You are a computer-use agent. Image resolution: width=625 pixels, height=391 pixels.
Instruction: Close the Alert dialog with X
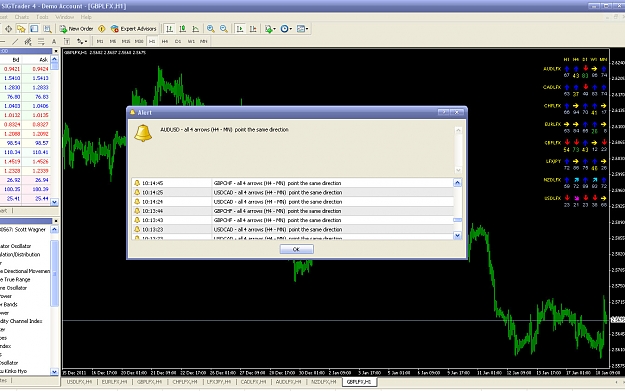(457, 113)
